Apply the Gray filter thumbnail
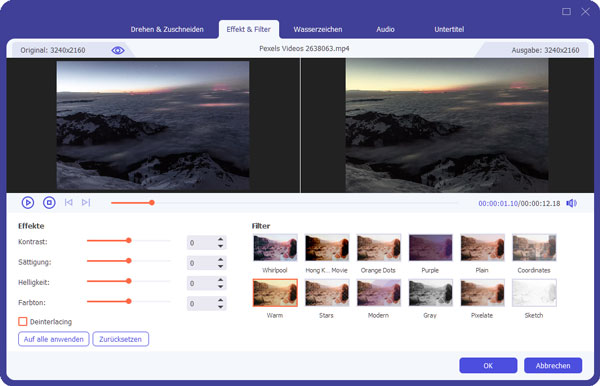Image resolution: width=600 pixels, height=386 pixels. click(x=430, y=293)
